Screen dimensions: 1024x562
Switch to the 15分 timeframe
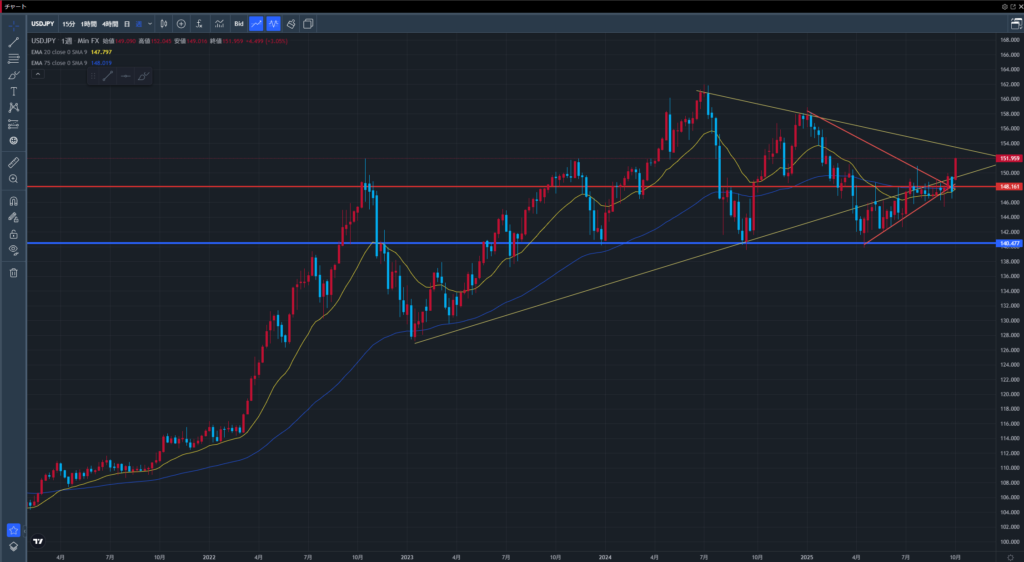tap(68, 23)
